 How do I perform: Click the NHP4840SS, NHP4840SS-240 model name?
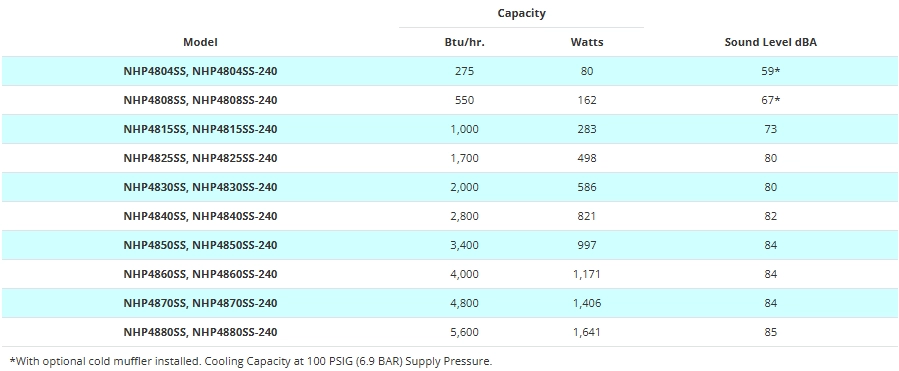(x=200, y=216)
